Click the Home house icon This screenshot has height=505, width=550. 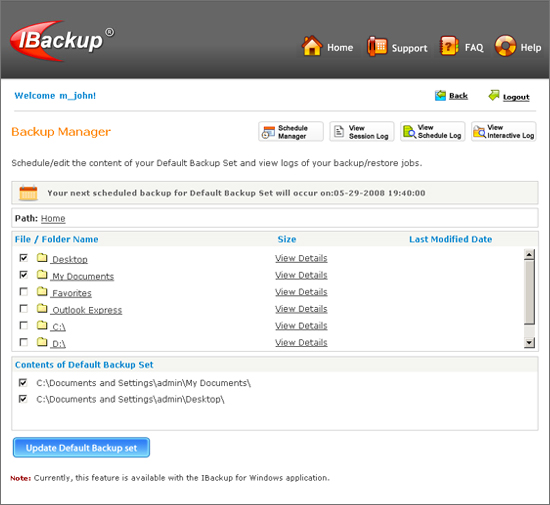click(312, 46)
